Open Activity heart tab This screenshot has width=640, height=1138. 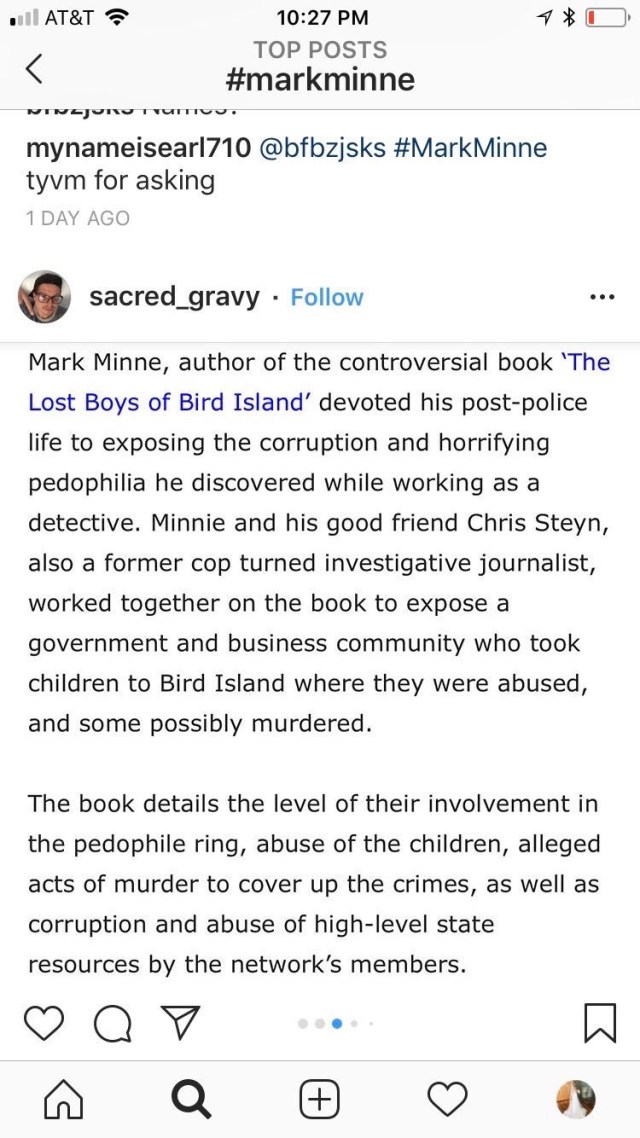pos(447,1100)
